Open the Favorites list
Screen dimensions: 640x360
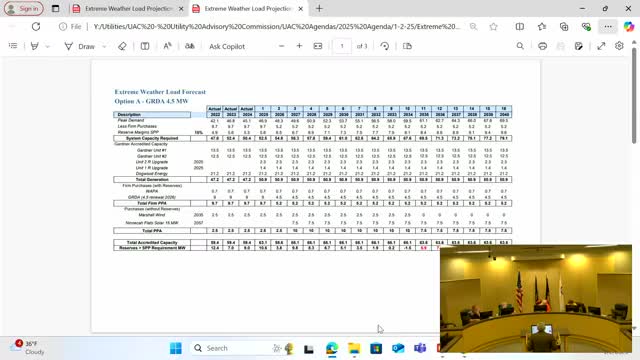coord(542,27)
